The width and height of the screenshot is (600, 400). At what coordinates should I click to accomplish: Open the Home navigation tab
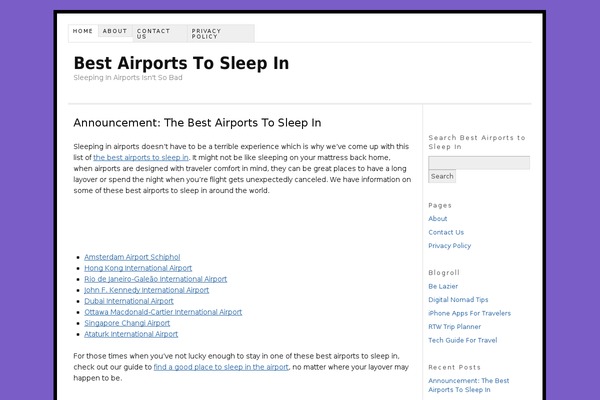coord(83,31)
